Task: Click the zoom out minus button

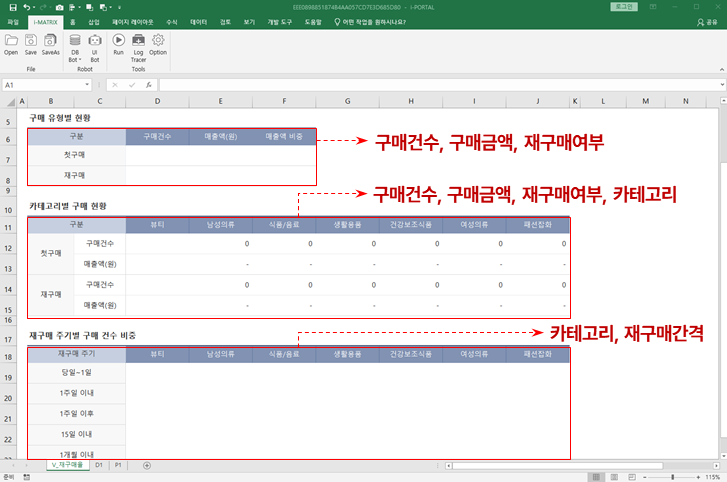Action: (x=645, y=477)
